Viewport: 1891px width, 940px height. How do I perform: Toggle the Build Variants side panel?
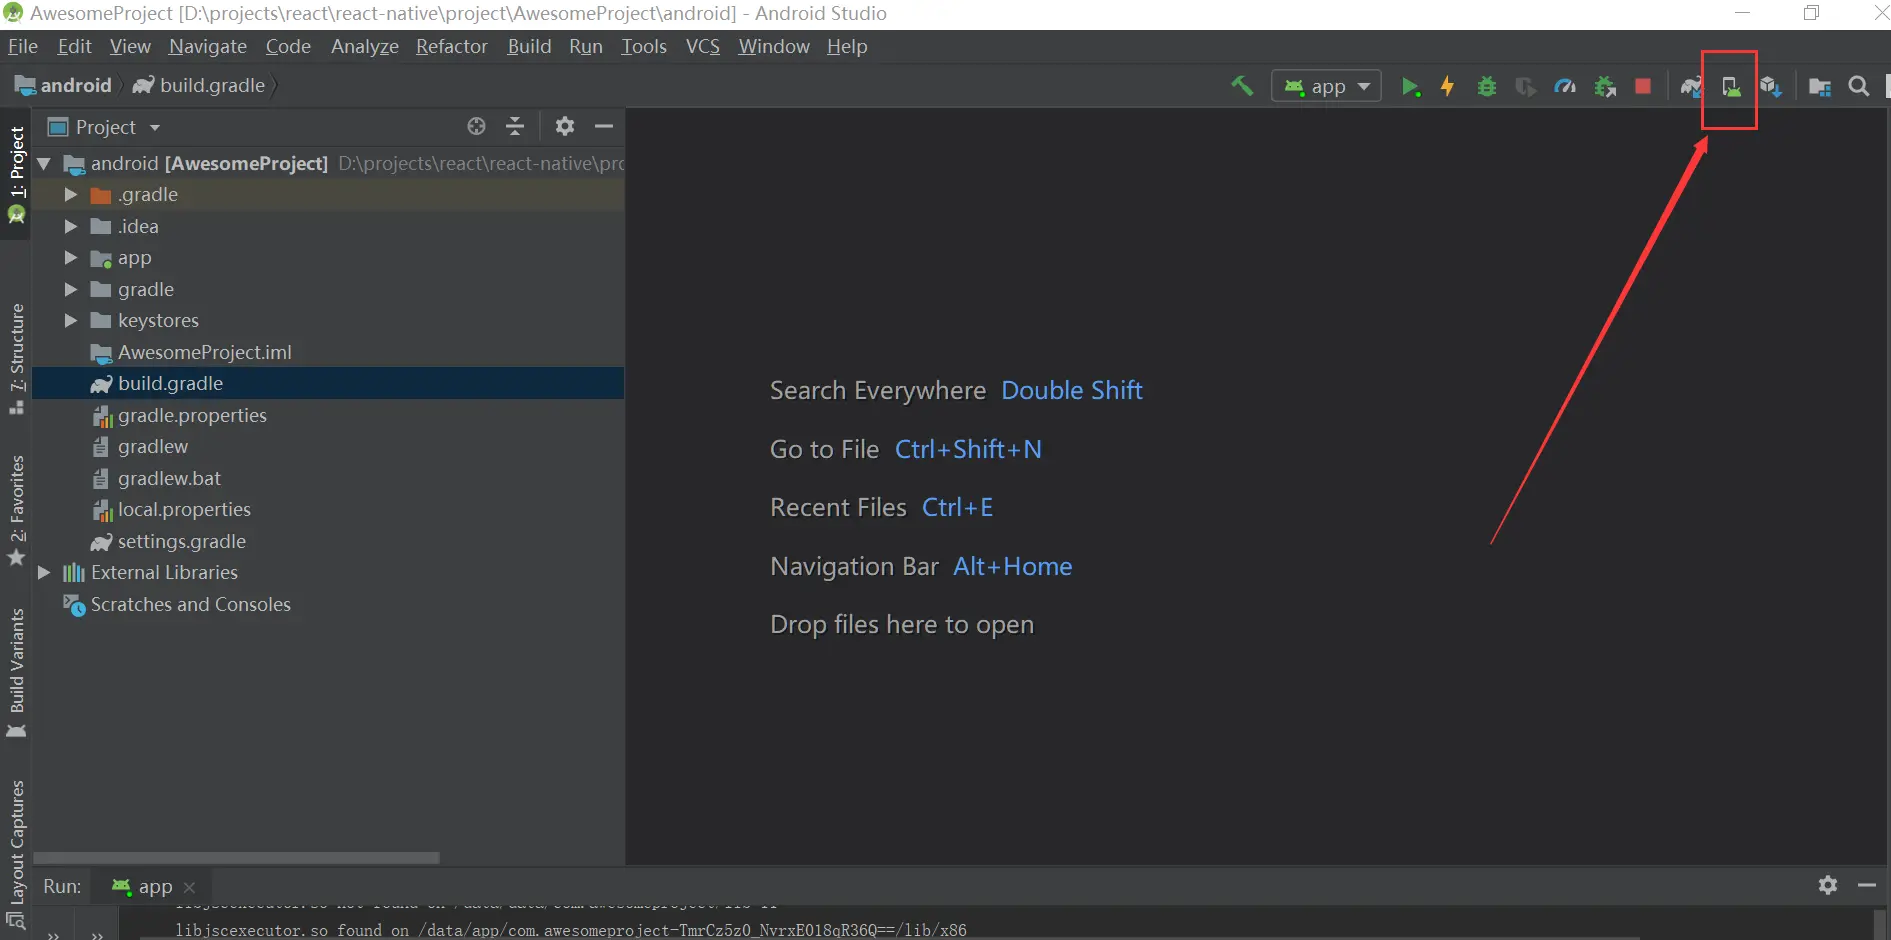[x=17, y=671]
